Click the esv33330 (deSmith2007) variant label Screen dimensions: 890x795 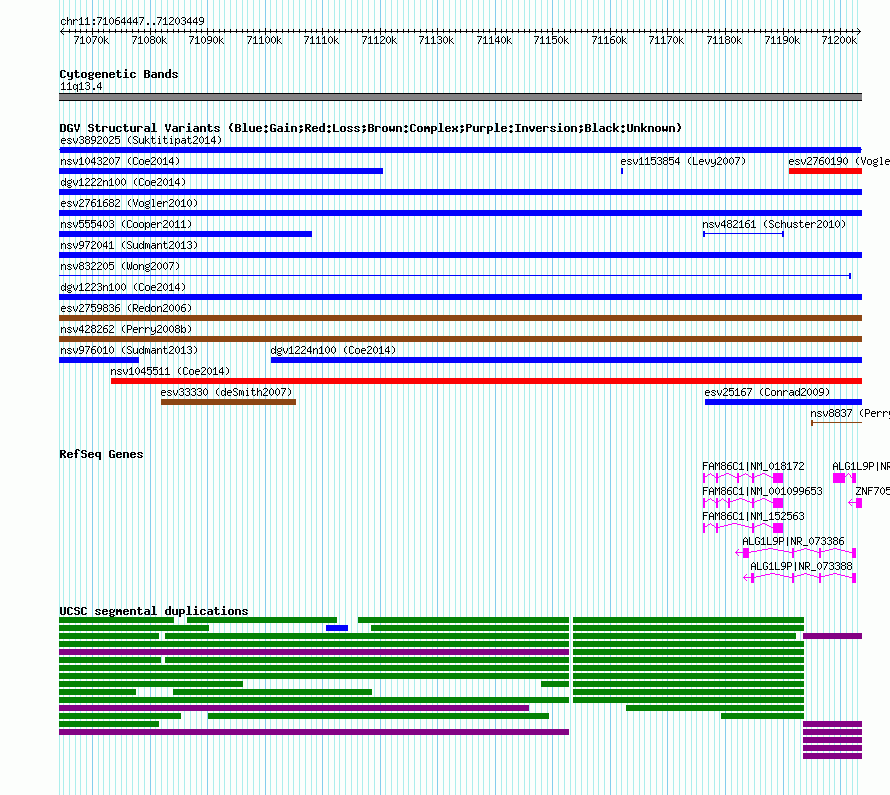pyautogui.click(x=226, y=392)
